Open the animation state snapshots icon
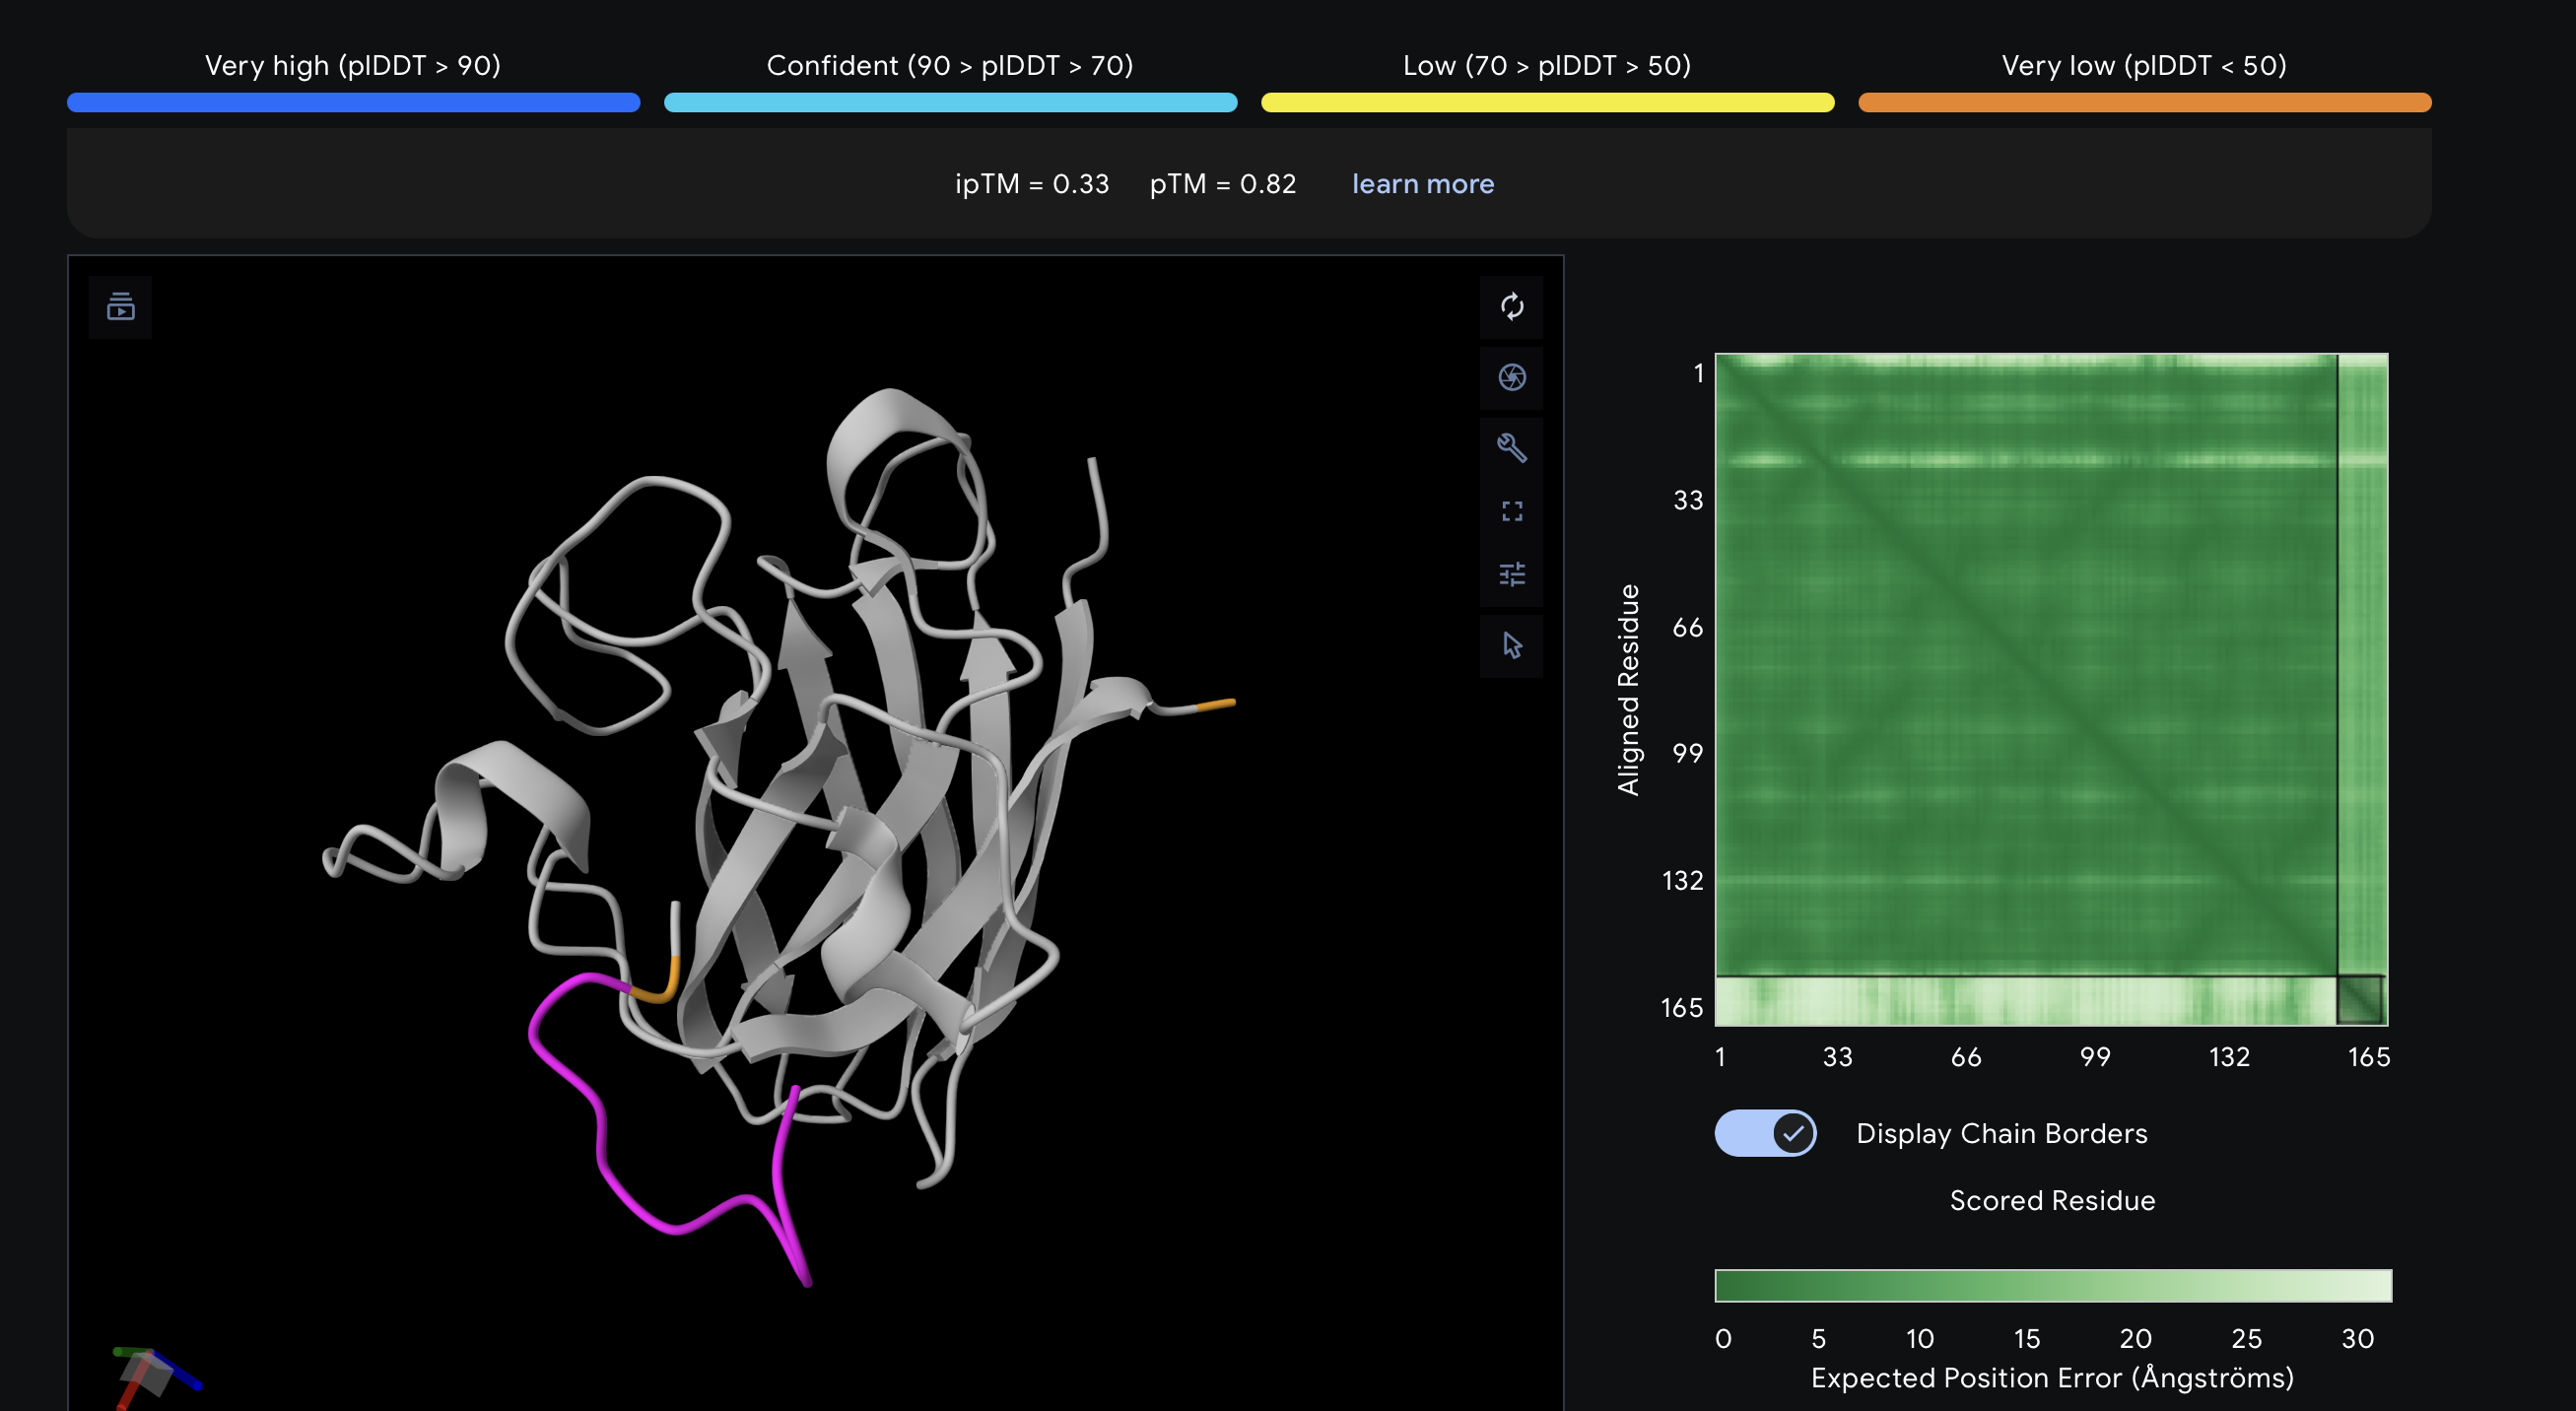The height and width of the screenshot is (1411, 2576). pyautogui.click(x=120, y=306)
